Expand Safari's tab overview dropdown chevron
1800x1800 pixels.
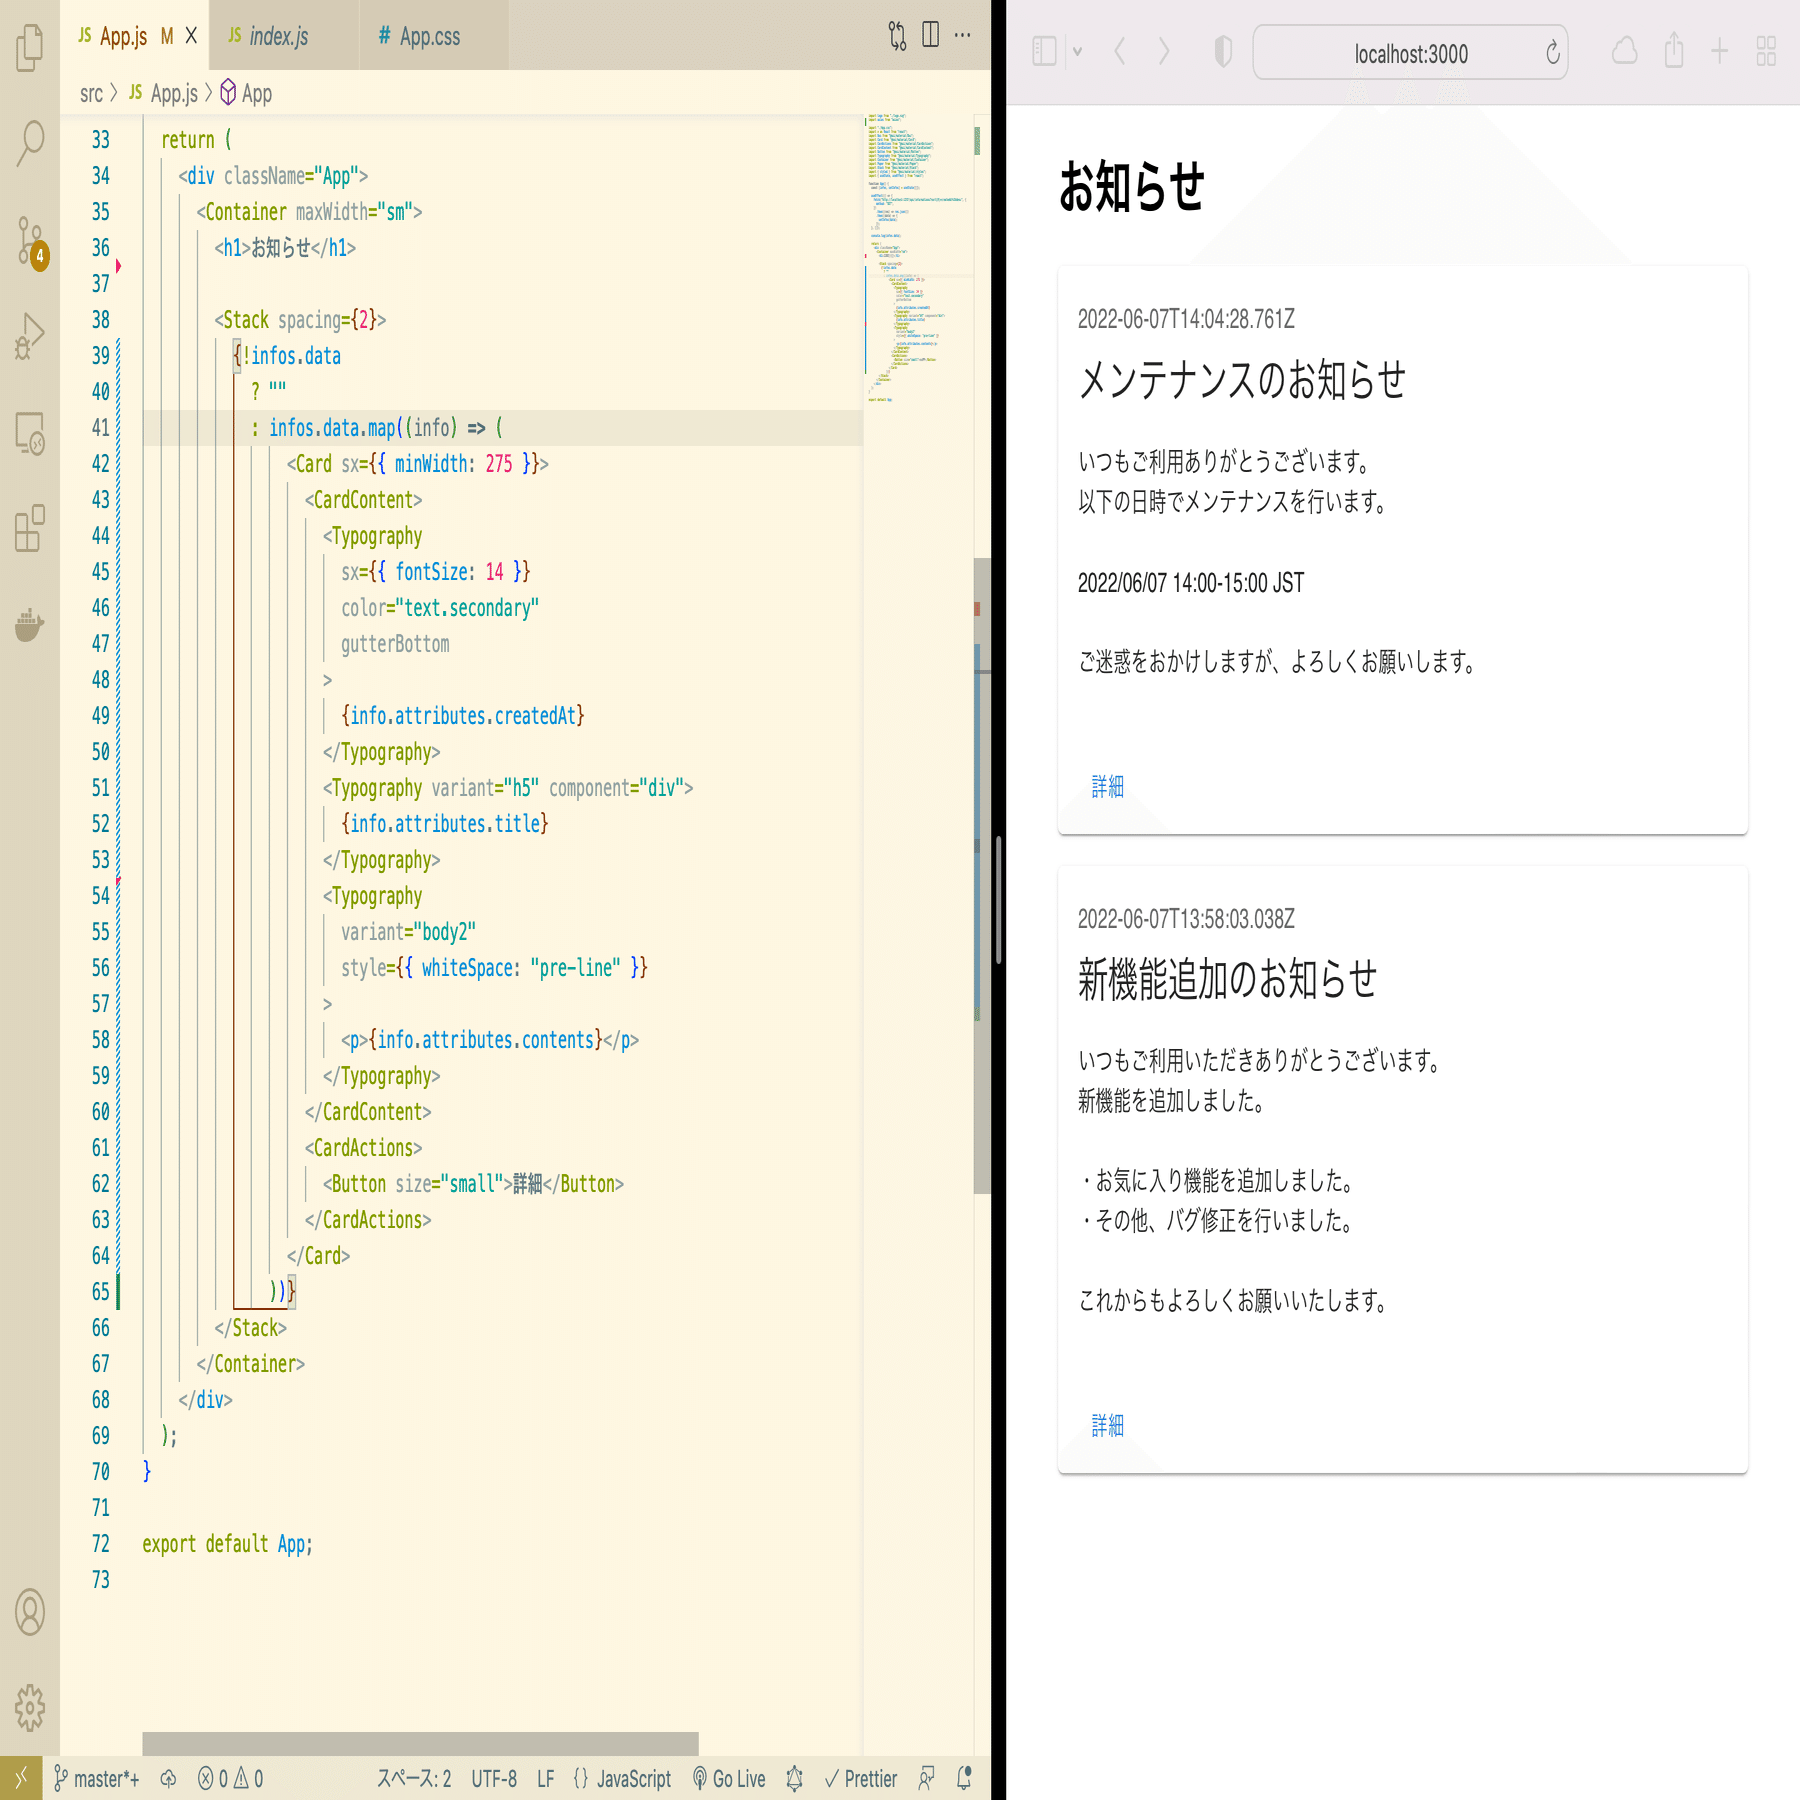pos(1078,52)
